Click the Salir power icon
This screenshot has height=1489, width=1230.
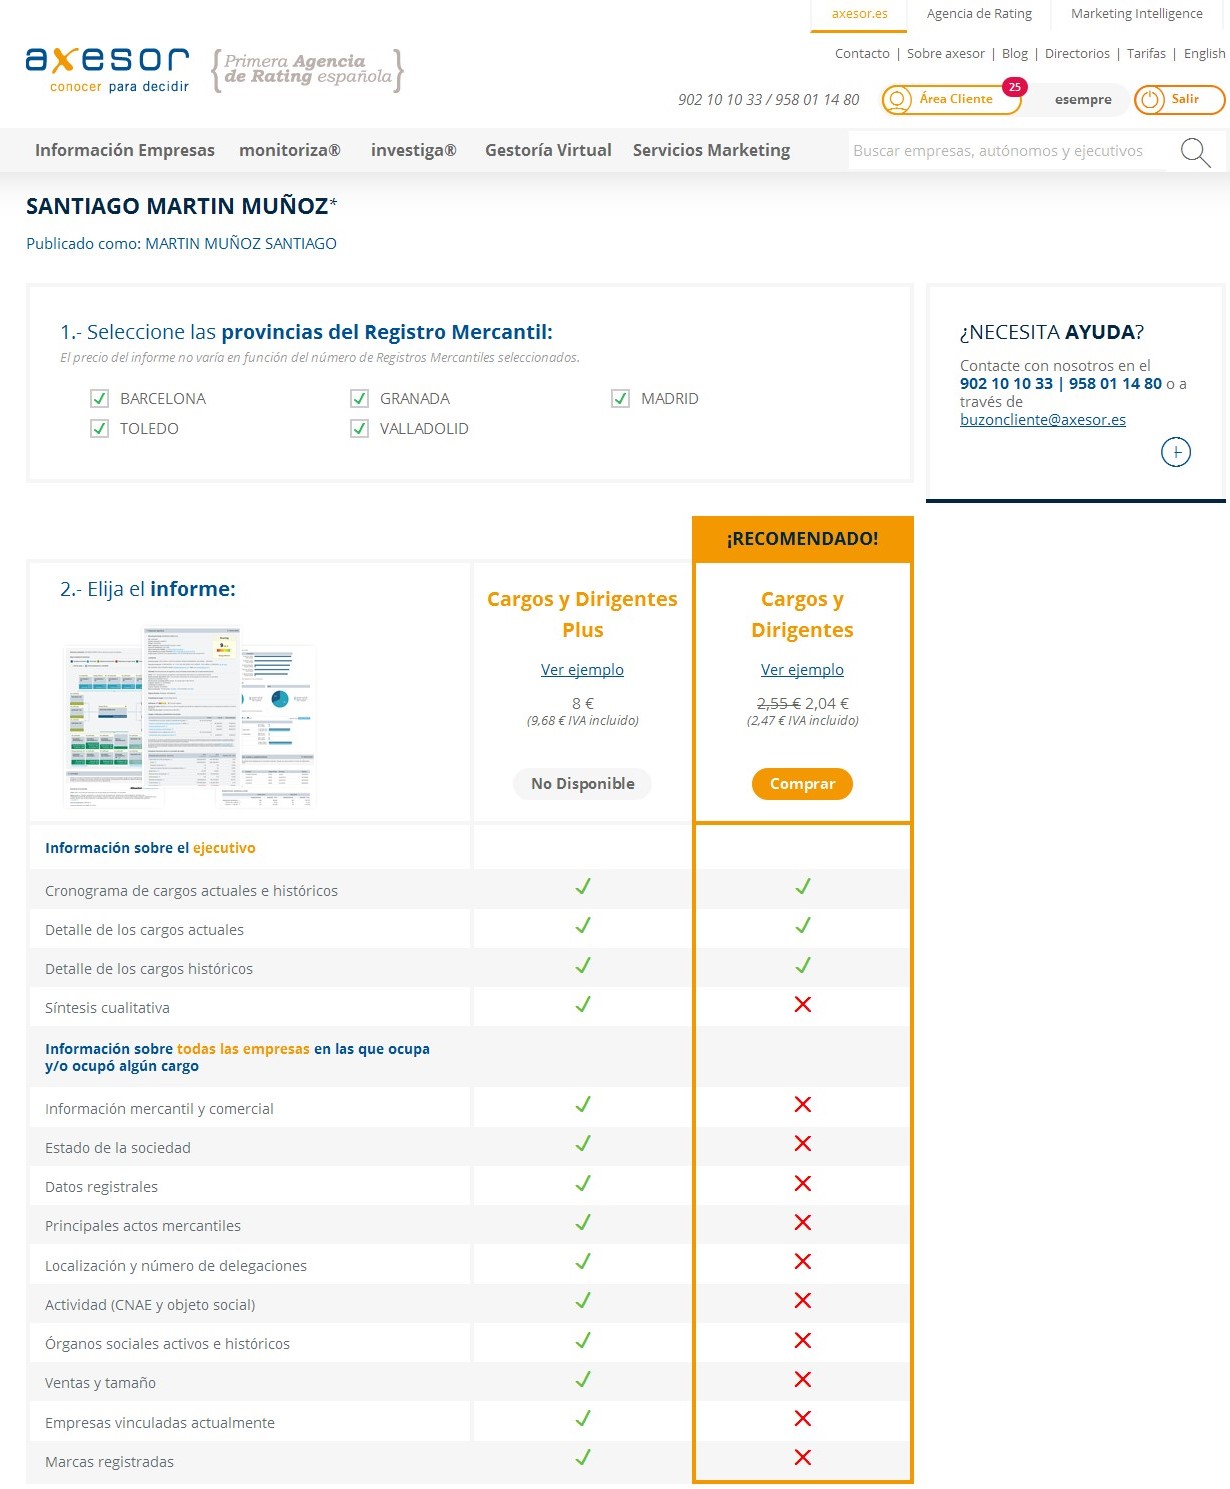1151,99
